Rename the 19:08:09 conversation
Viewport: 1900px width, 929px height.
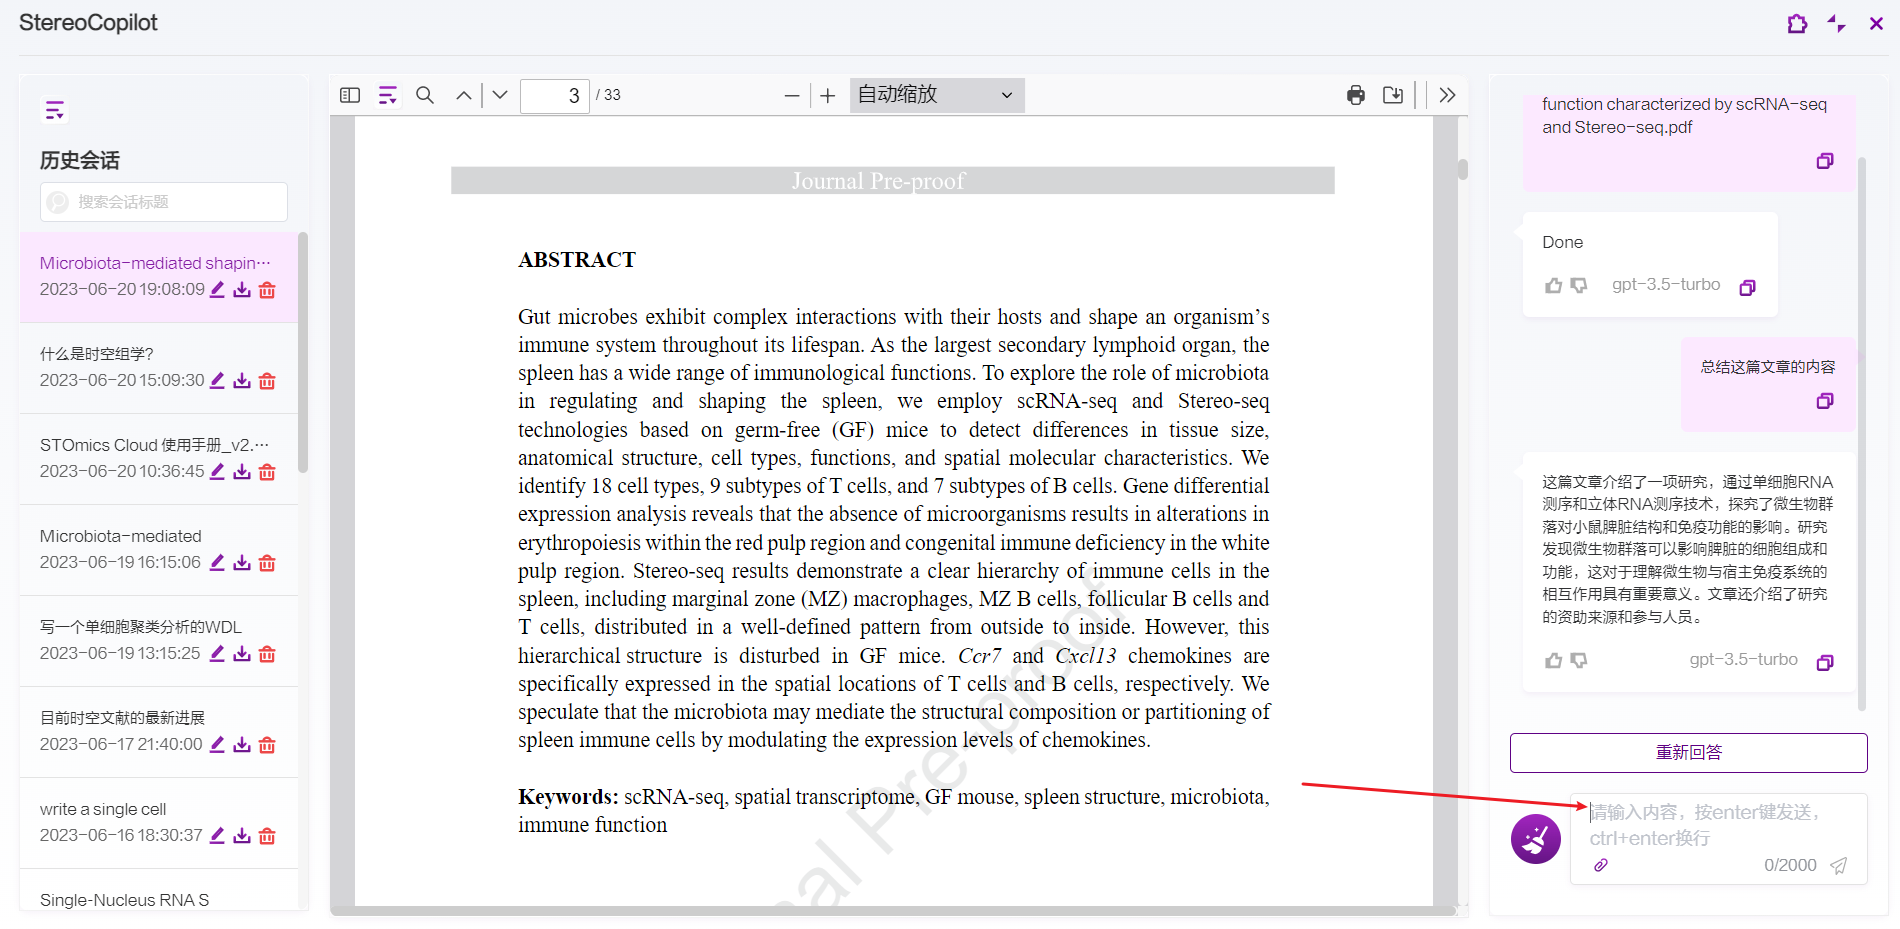[x=217, y=289]
